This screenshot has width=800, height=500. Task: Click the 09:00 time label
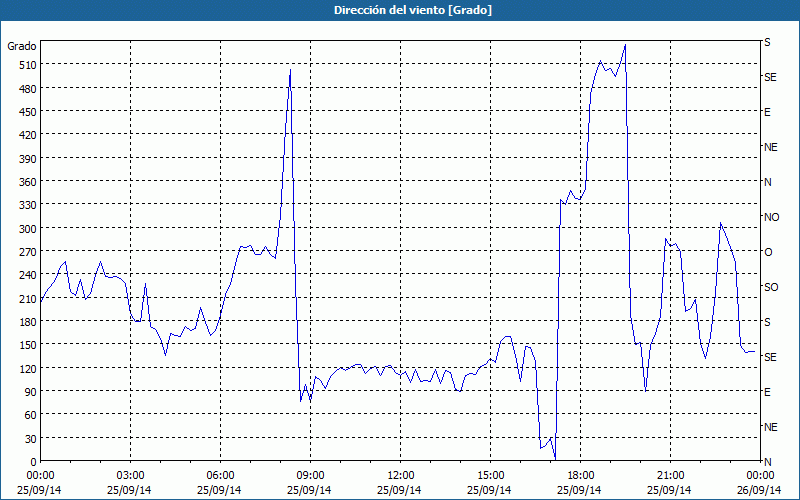pyautogui.click(x=310, y=476)
